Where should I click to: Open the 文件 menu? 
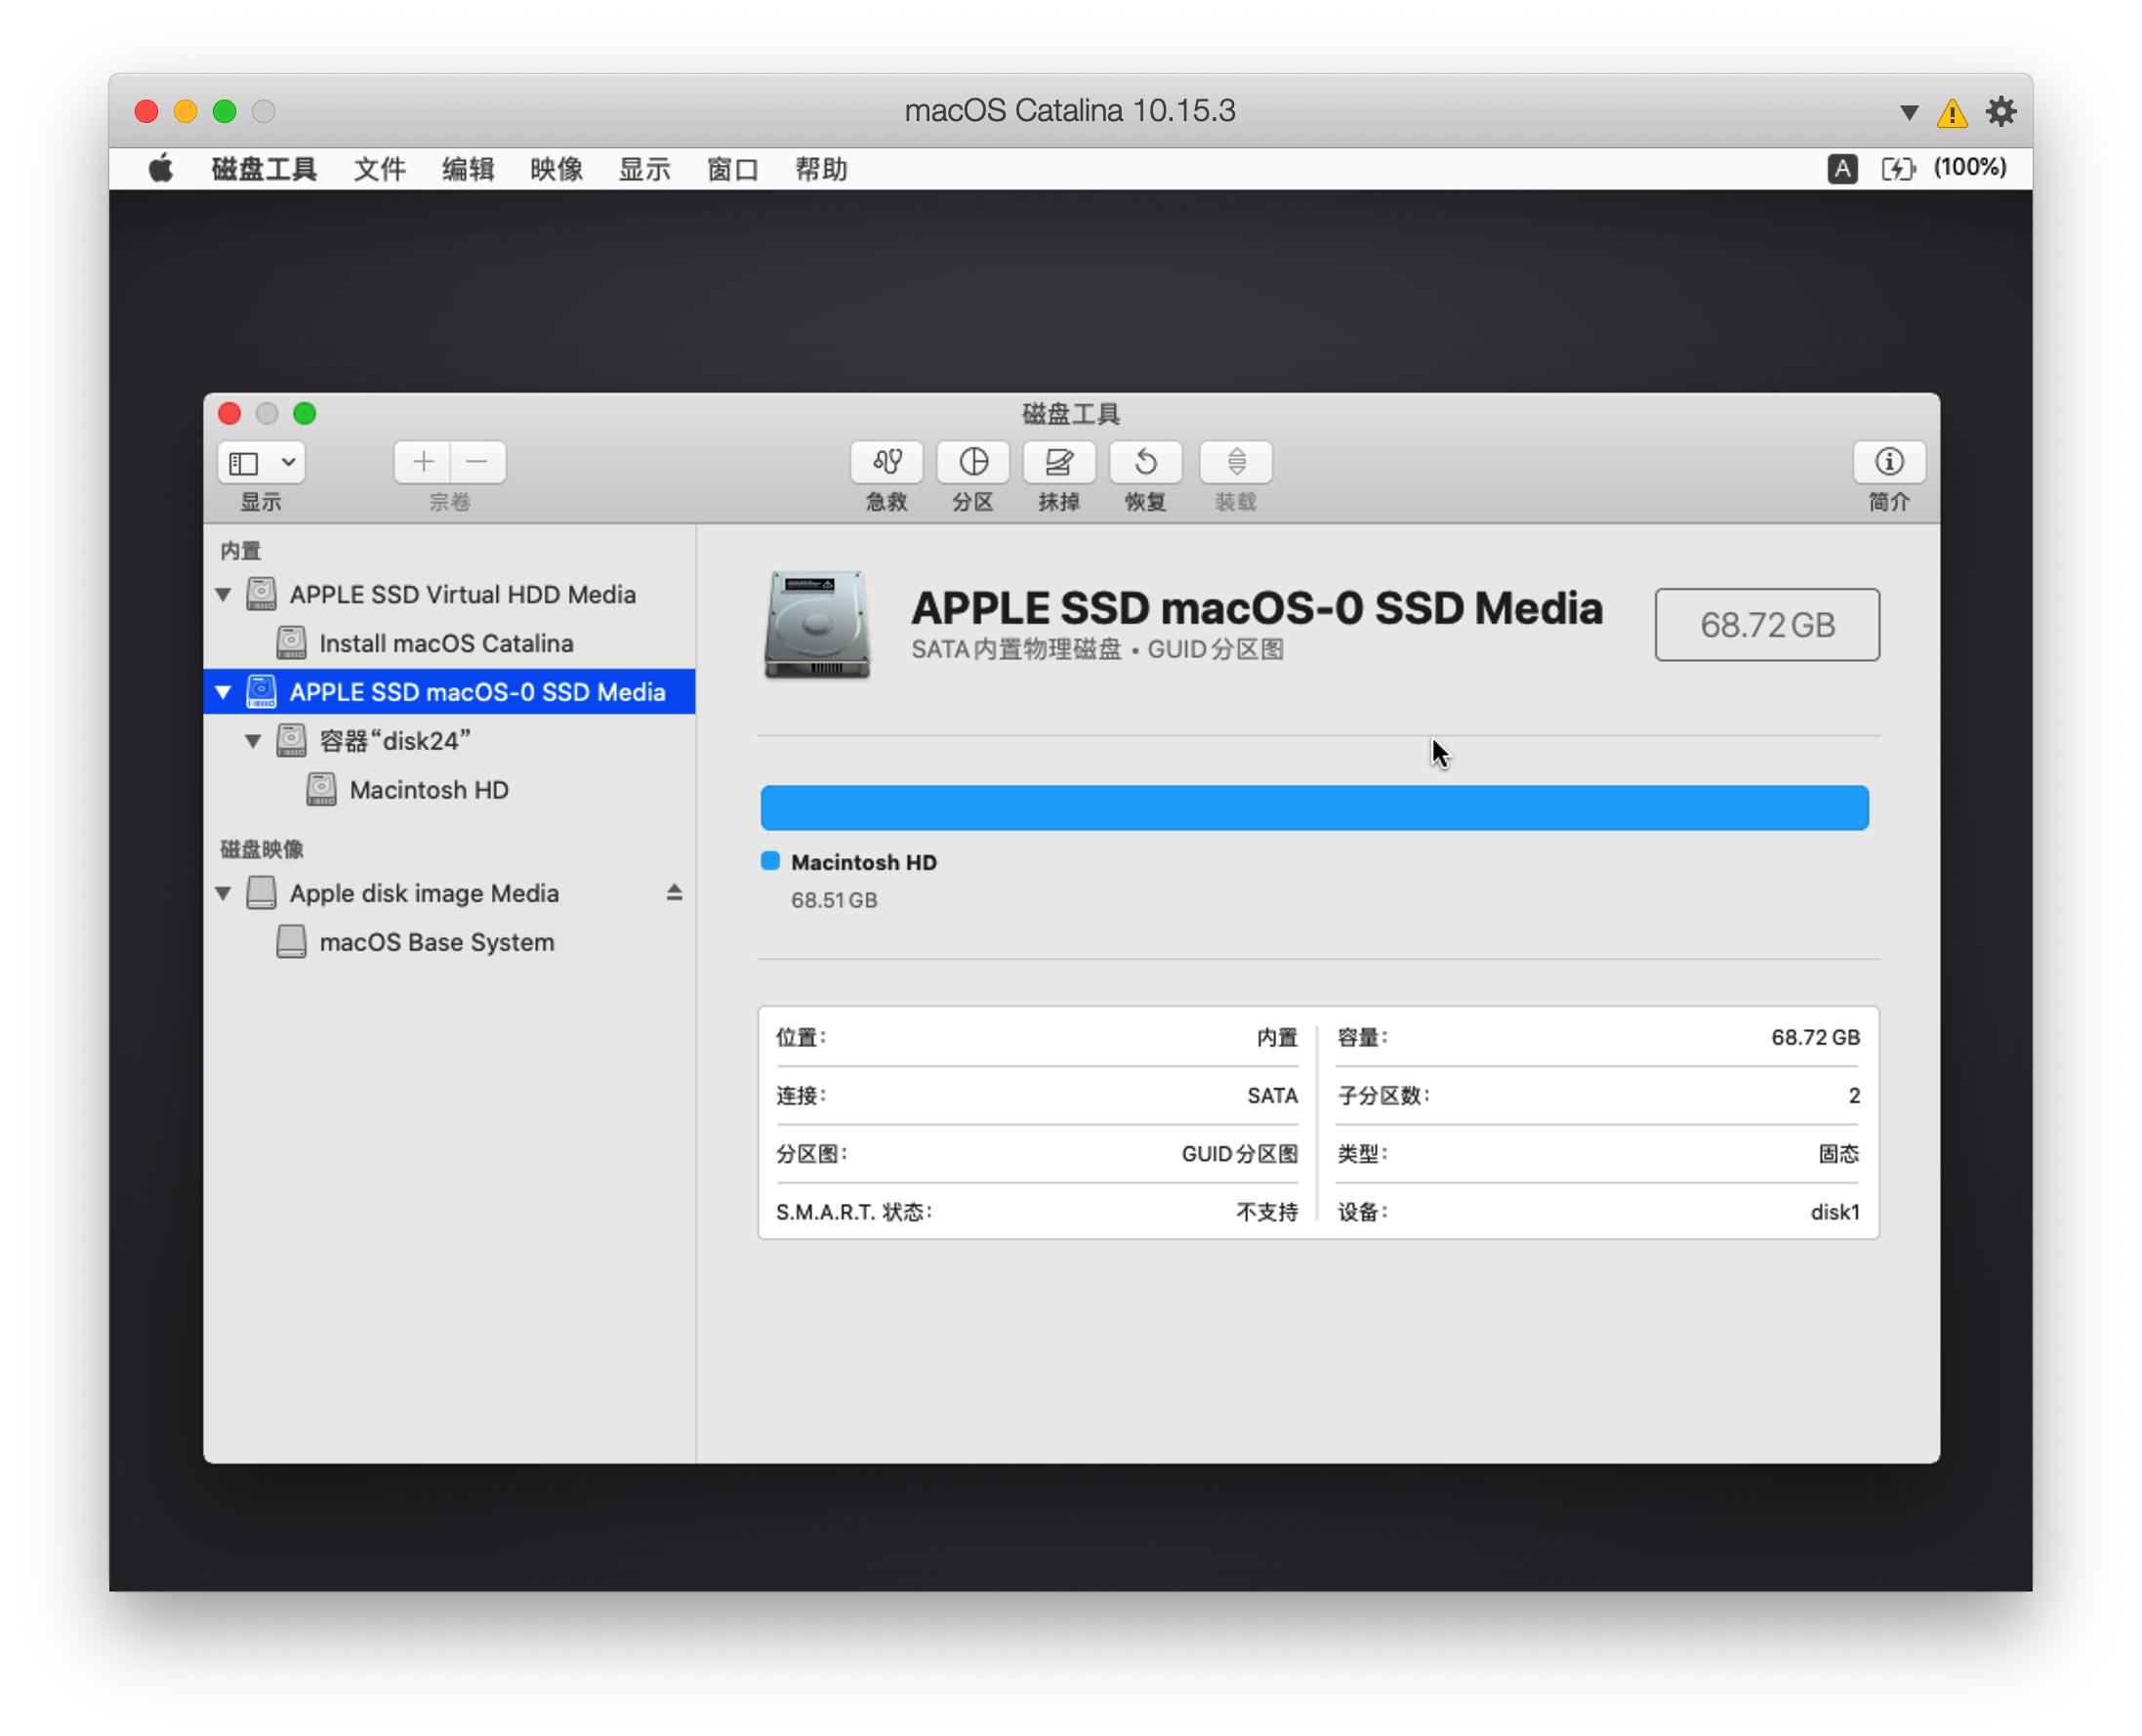click(x=379, y=169)
